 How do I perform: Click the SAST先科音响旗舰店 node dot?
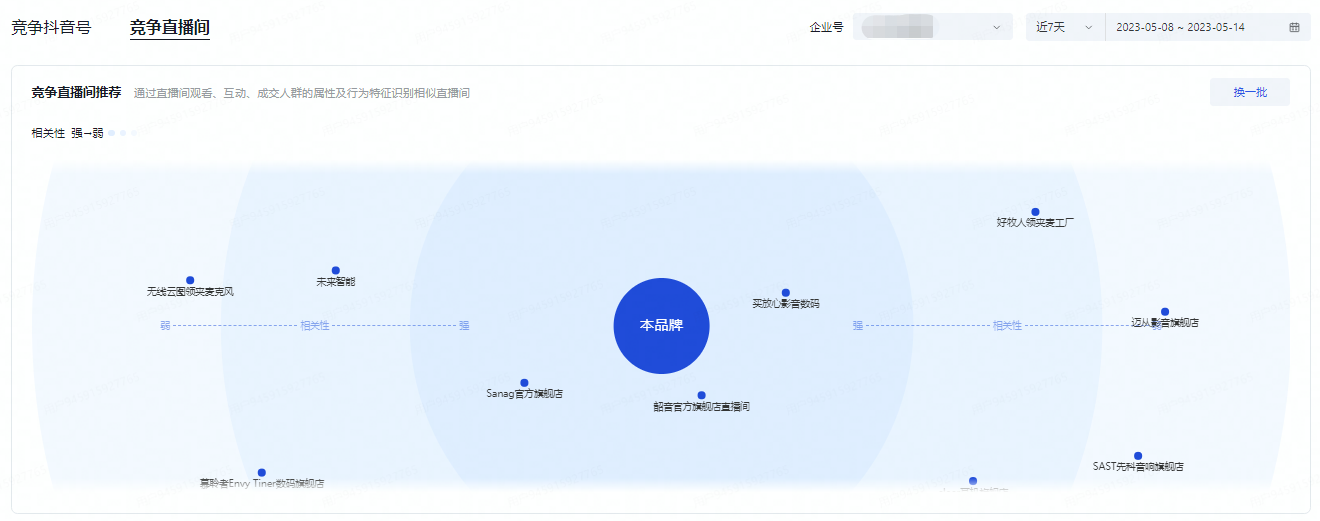click(x=1138, y=456)
